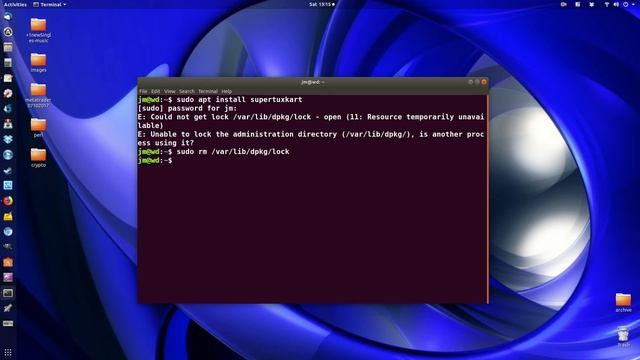This screenshot has width=640, height=360.
Task: Open the Trash on the desktop
Action: click(623, 337)
